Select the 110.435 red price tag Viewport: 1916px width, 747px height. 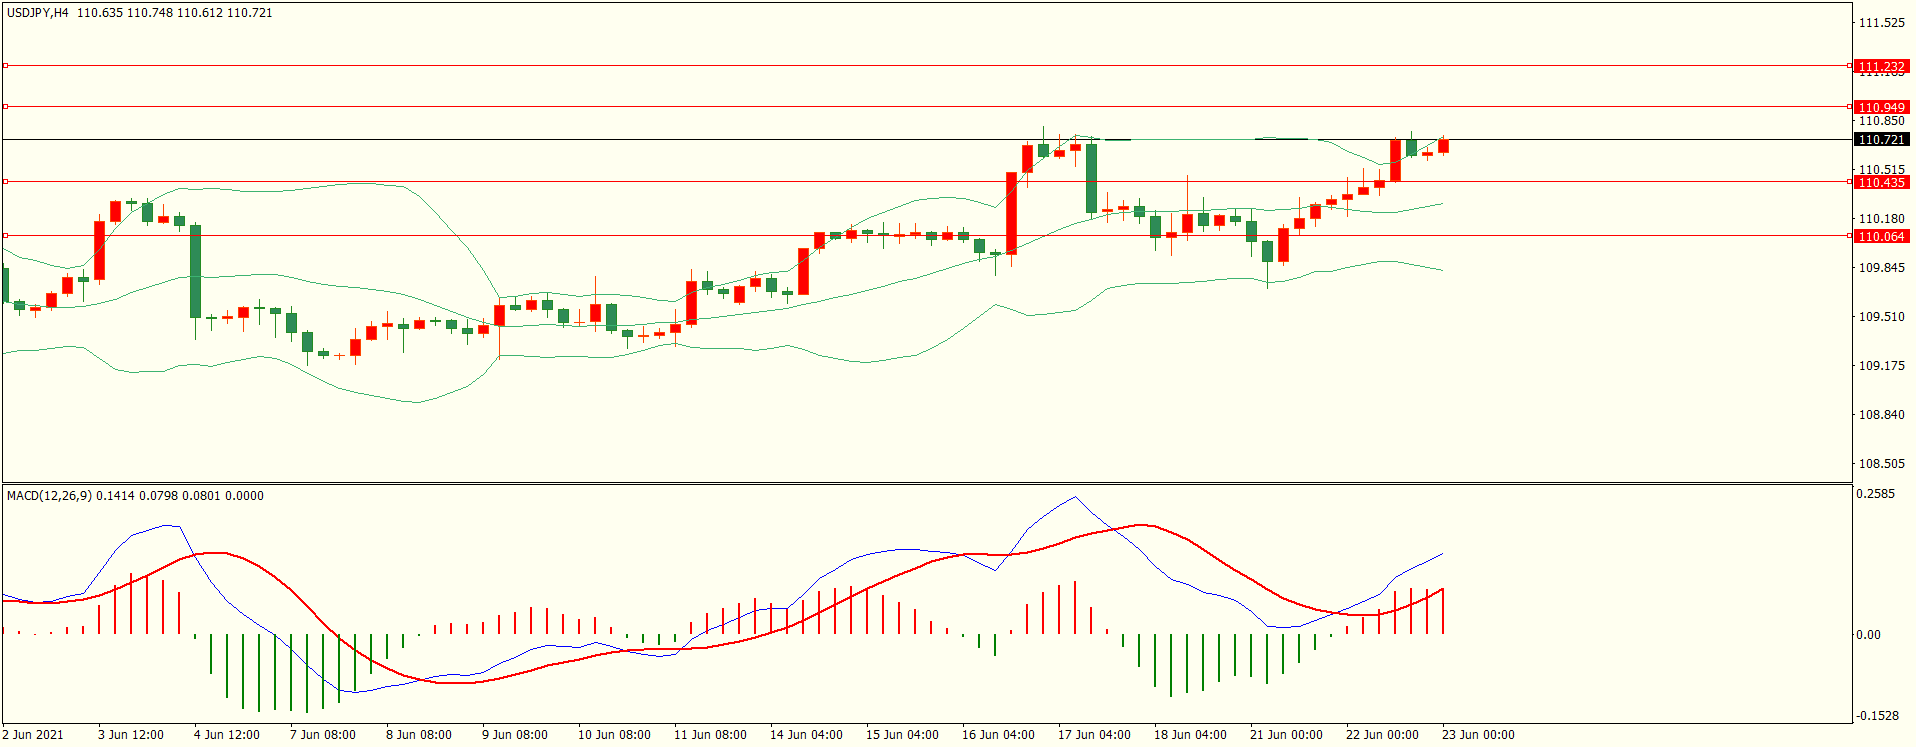[1880, 182]
